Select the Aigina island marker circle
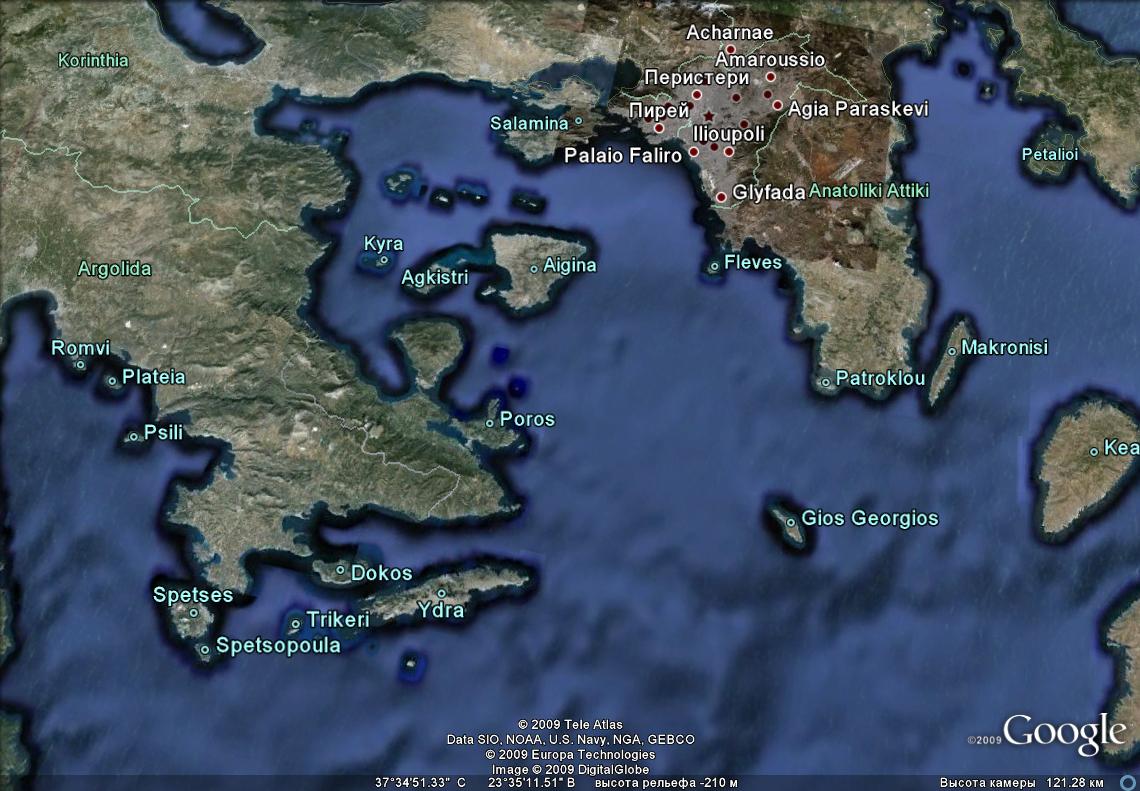 [x=534, y=268]
